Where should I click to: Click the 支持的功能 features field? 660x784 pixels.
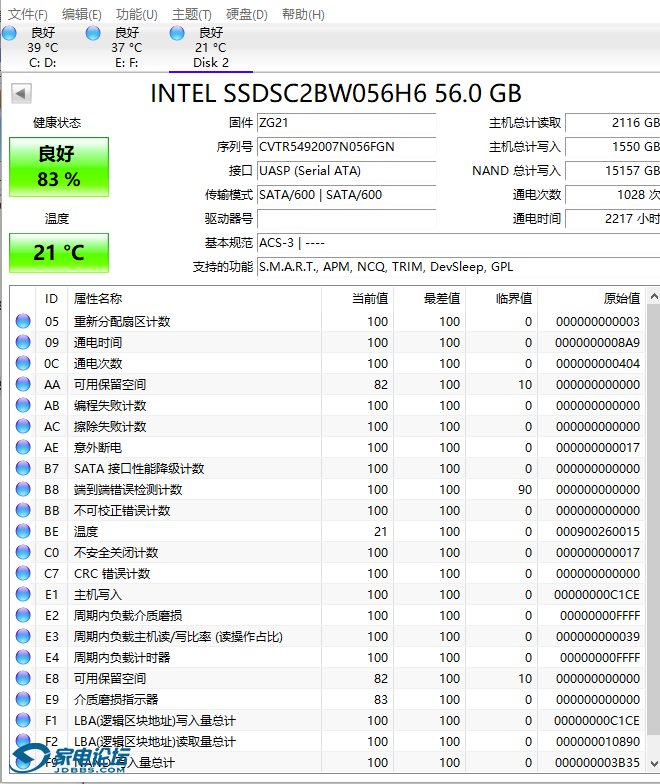point(458,267)
